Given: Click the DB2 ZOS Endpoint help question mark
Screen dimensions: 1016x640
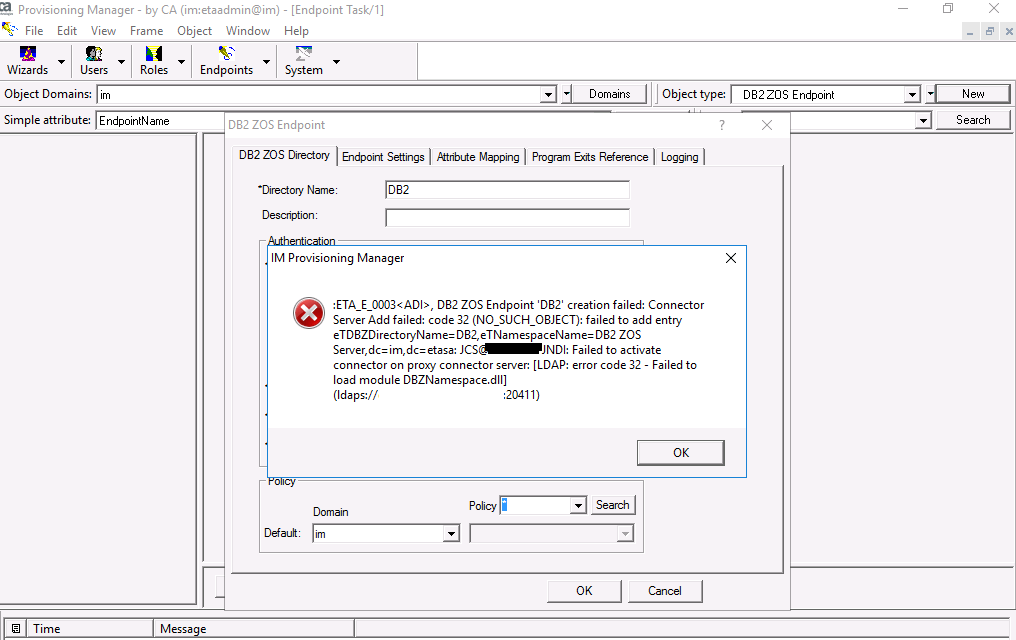Looking at the screenshot, I should coord(722,125).
